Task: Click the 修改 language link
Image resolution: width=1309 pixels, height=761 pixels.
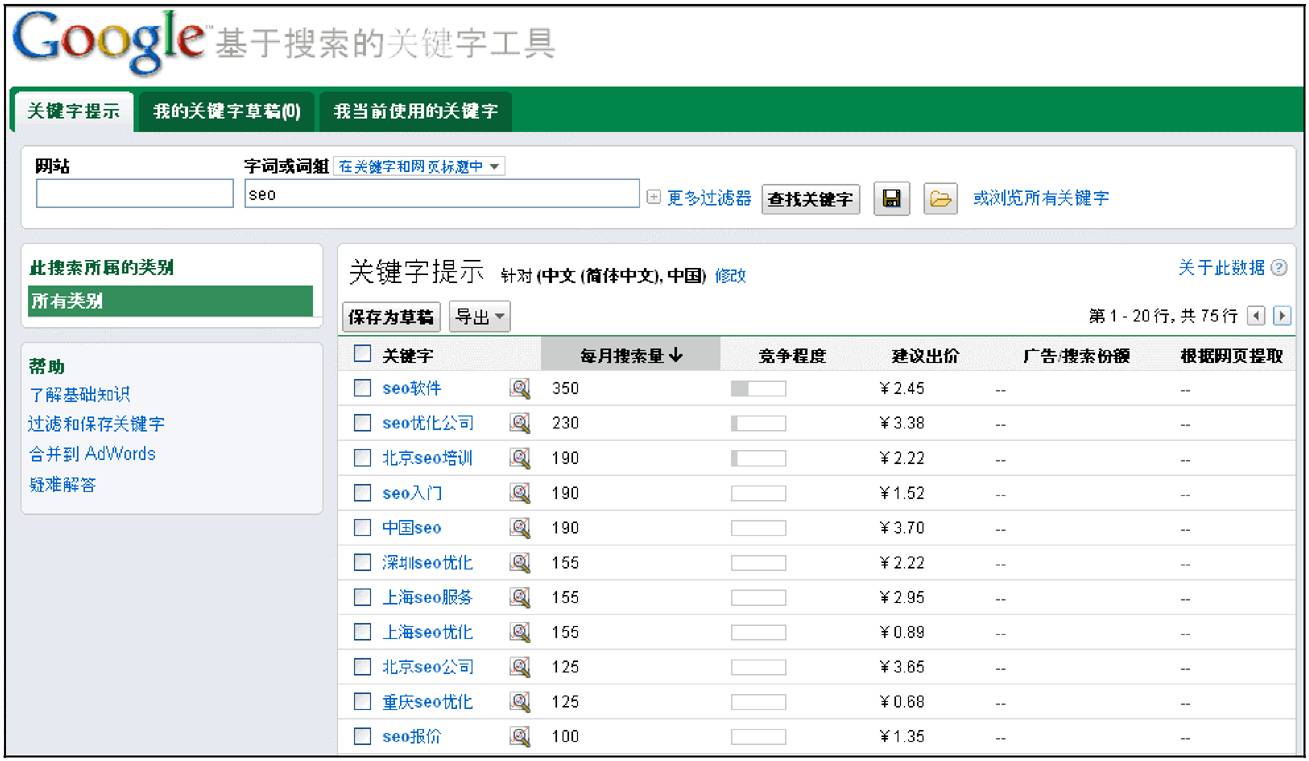Action: pyautogui.click(x=730, y=276)
